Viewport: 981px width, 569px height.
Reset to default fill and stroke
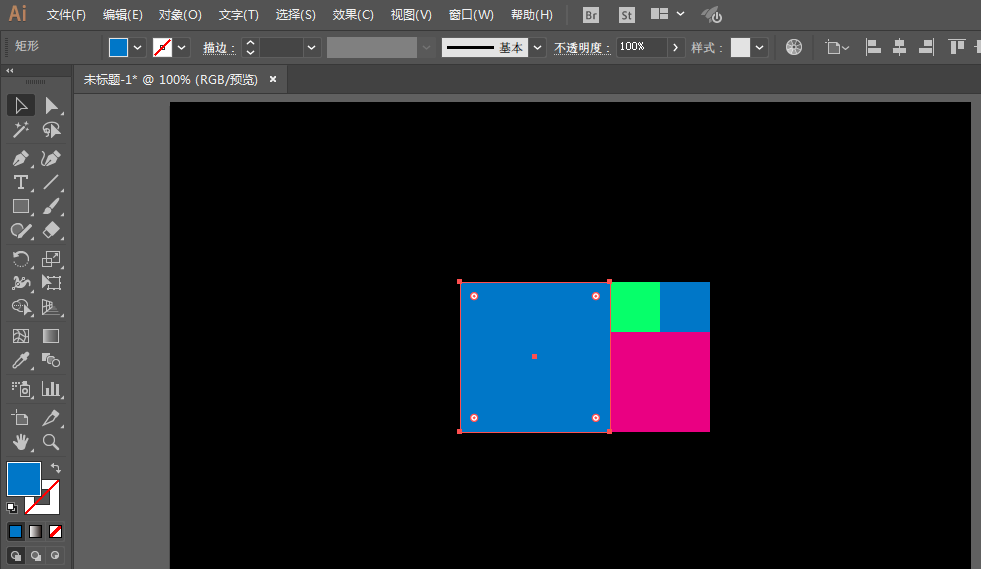tap(12, 508)
